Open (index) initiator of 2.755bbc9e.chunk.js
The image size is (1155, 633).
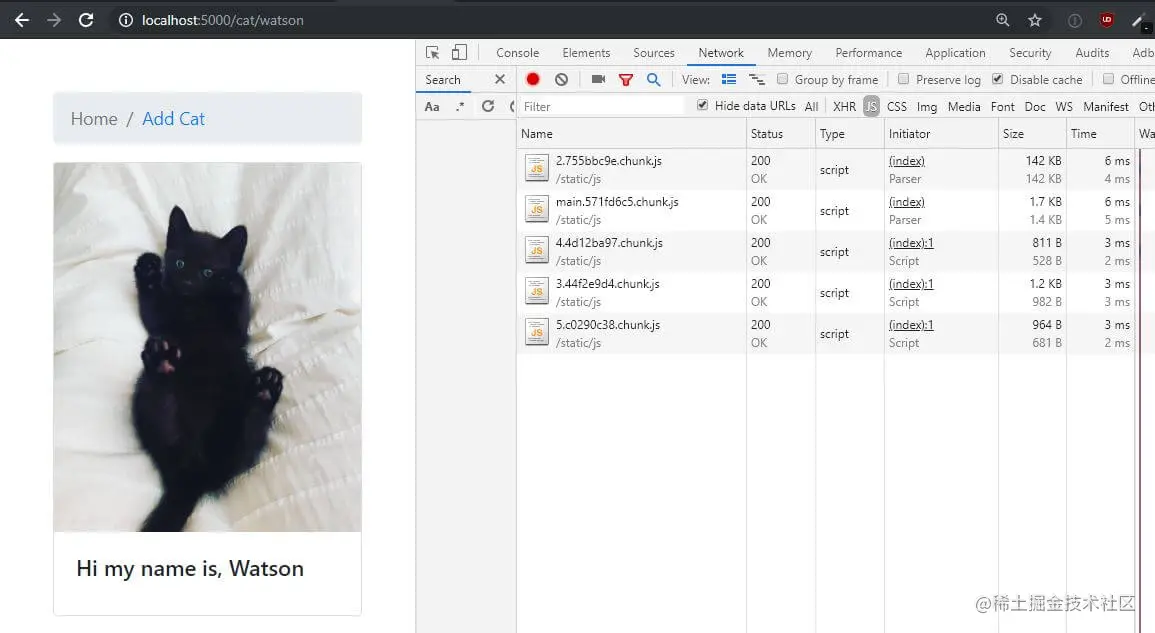(906, 161)
